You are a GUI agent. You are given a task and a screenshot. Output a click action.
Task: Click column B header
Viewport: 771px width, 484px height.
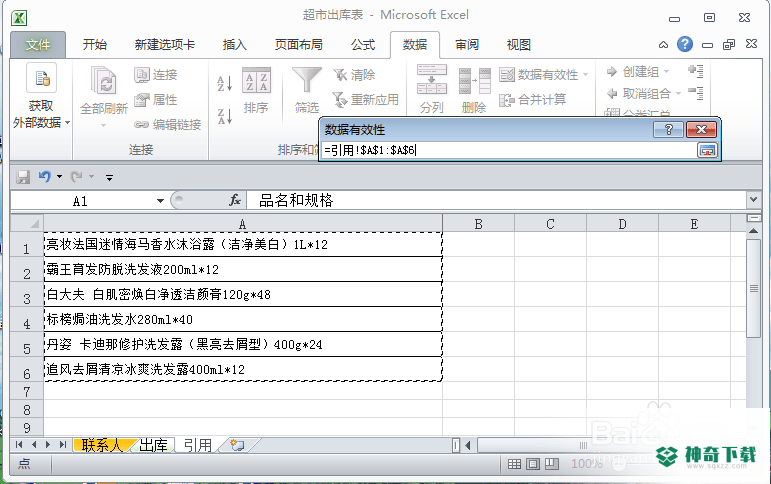(478, 224)
